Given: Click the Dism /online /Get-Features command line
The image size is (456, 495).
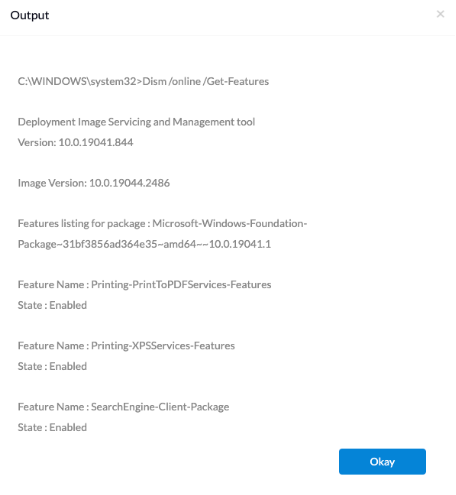Looking at the screenshot, I should (143, 81).
